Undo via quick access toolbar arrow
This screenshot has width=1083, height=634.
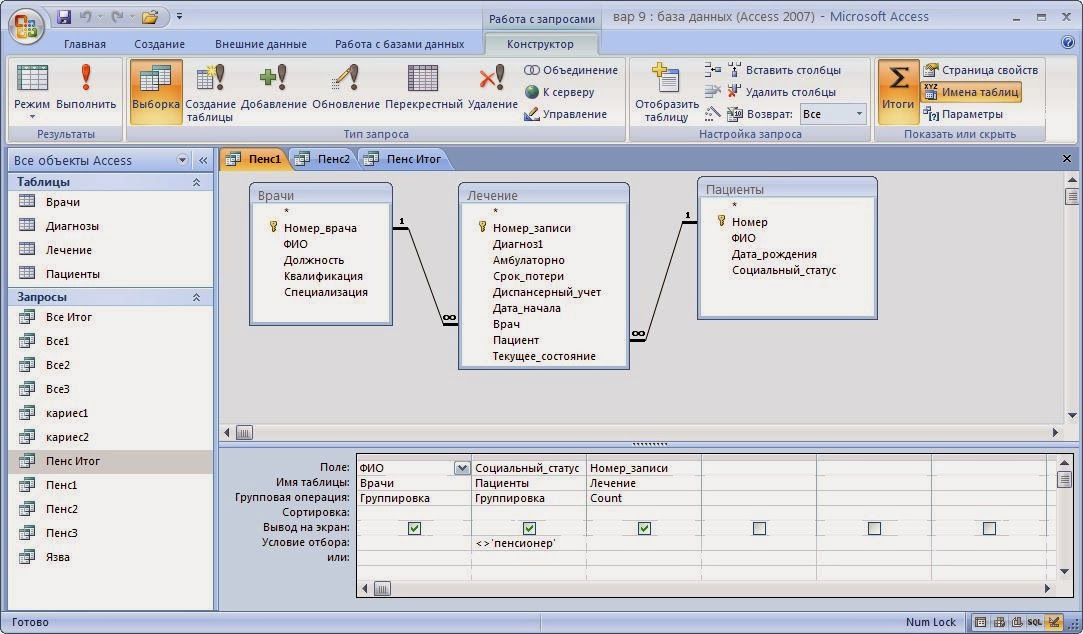click(86, 16)
